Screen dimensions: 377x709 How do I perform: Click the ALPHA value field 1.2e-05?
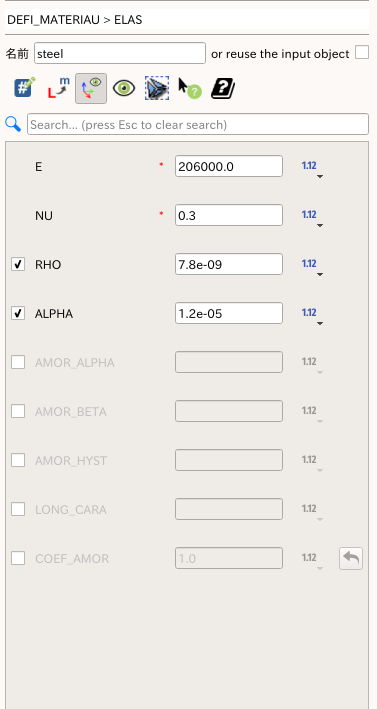point(229,313)
